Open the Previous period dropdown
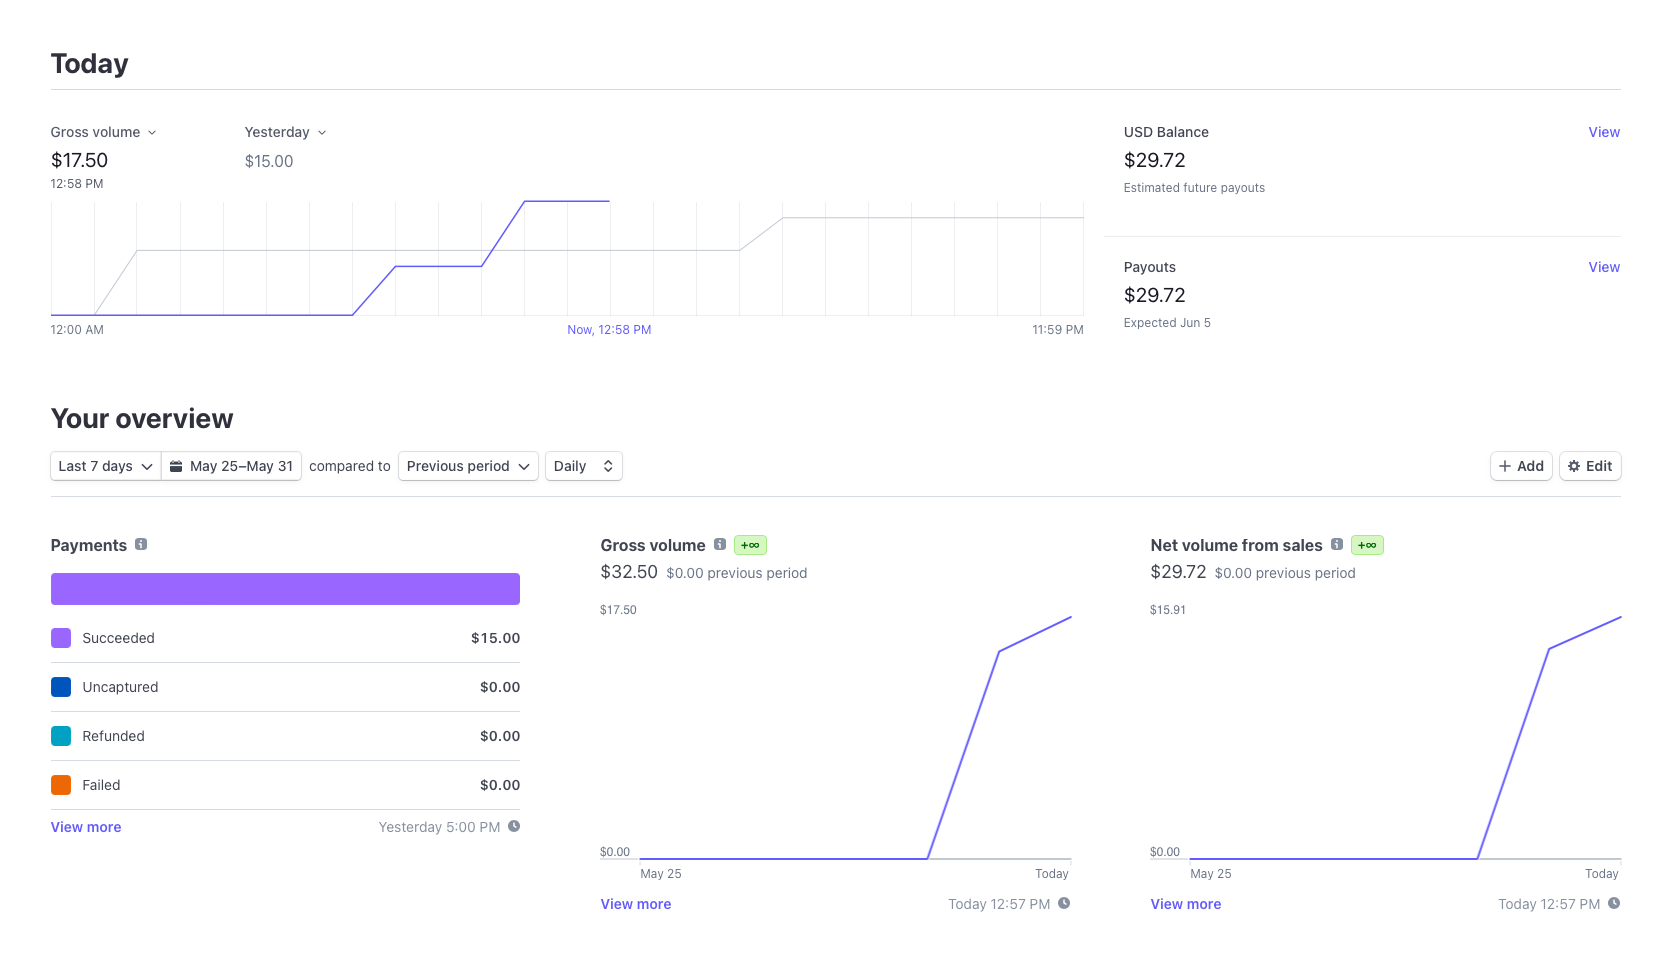1672x973 pixels. point(468,466)
